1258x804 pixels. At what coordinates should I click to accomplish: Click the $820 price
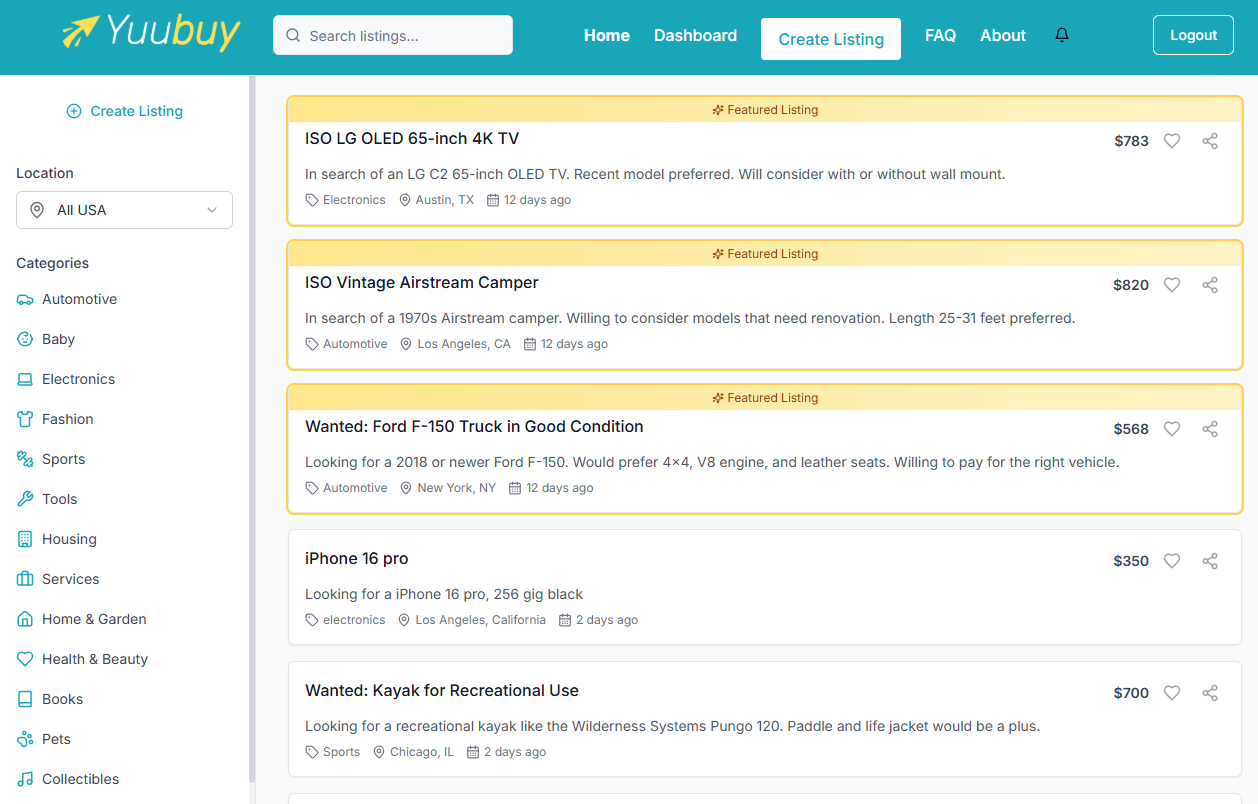1131,285
